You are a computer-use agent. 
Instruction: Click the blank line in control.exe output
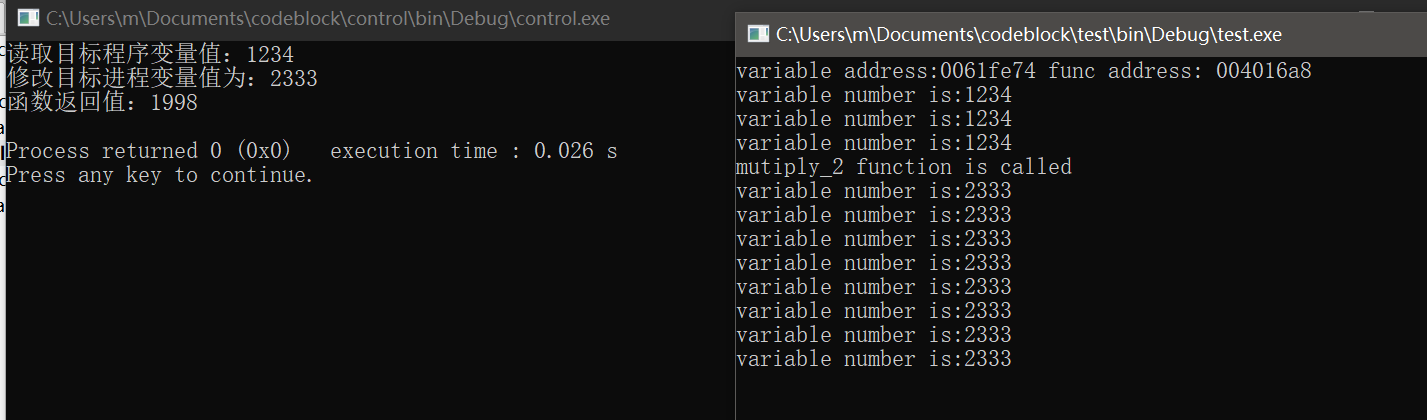pos(200,127)
